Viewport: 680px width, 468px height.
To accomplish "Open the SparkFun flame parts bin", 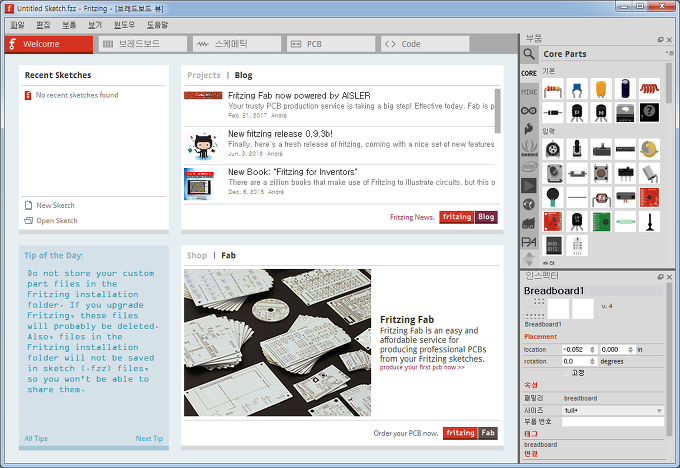I will pos(529,129).
